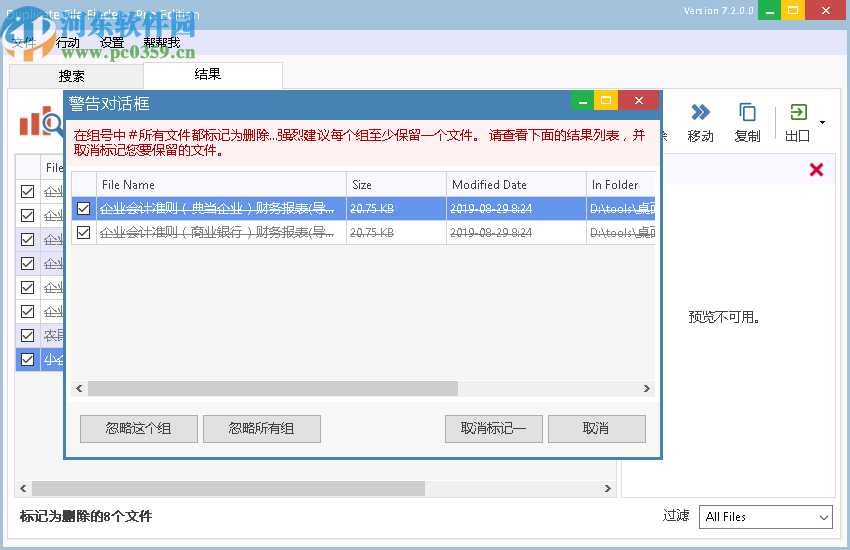This screenshot has height=550, width=850.
Task: Click main window scrollbar left arrow
Action: [23, 489]
